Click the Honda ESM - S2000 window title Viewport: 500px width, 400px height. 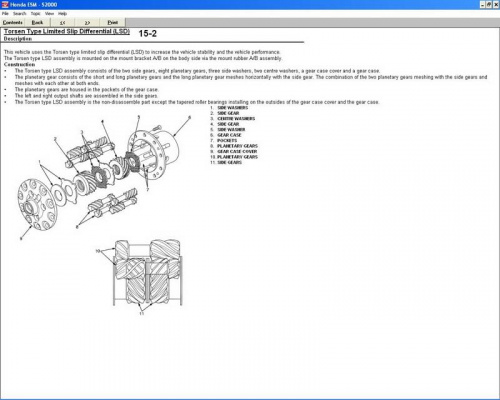(x=34, y=5)
